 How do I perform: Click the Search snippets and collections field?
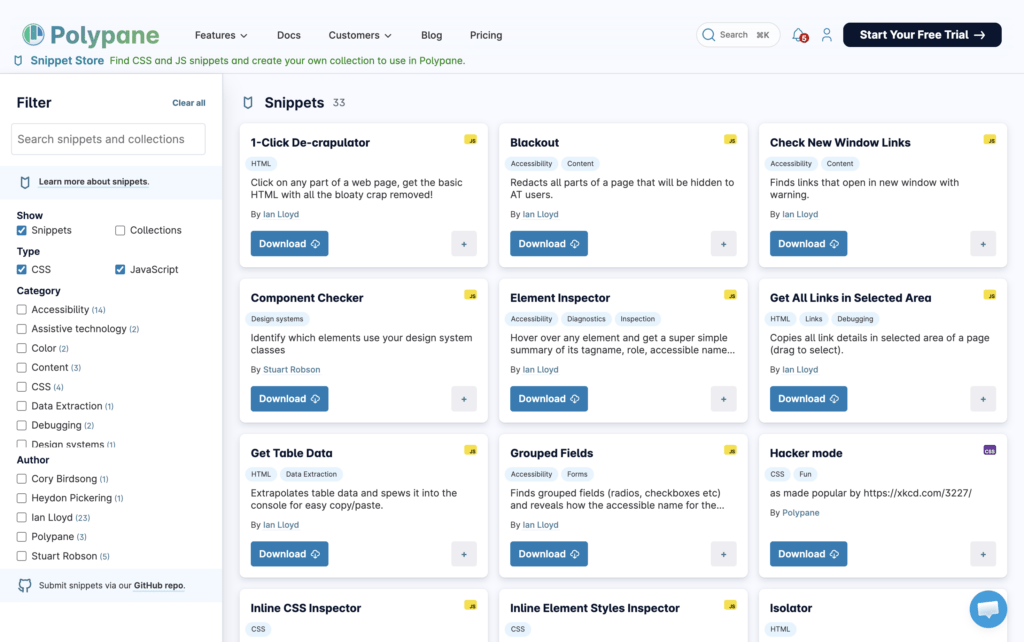108,139
